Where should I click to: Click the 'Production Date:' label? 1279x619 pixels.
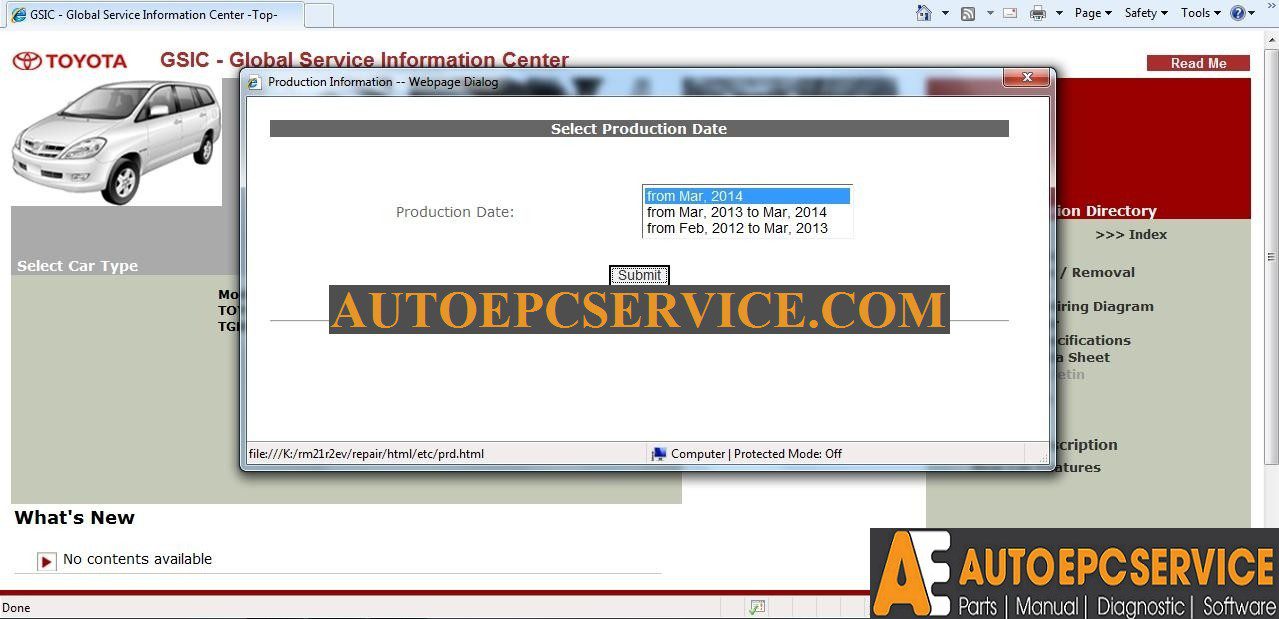(x=455, y=212)
